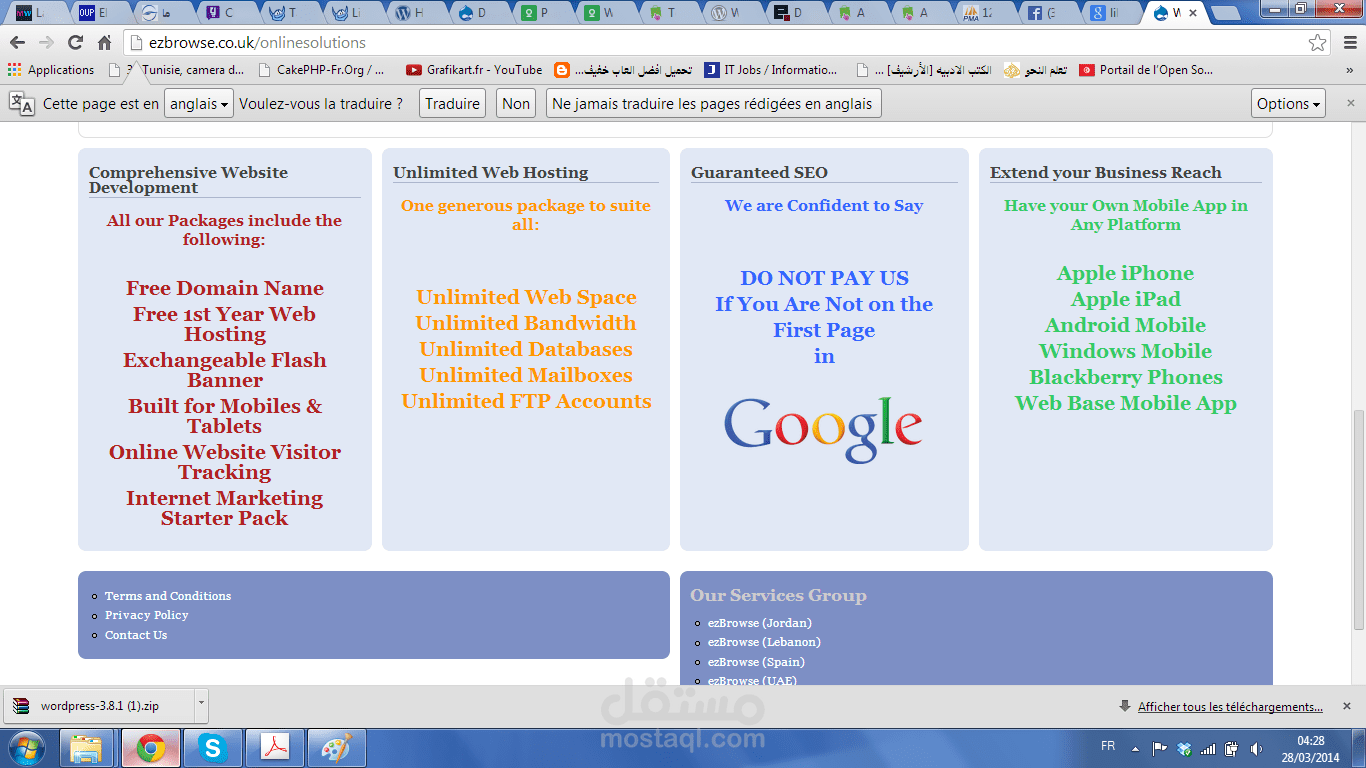Go back to the previous page
Viewport: 1366px width, 768px height.
click(17, 43)
